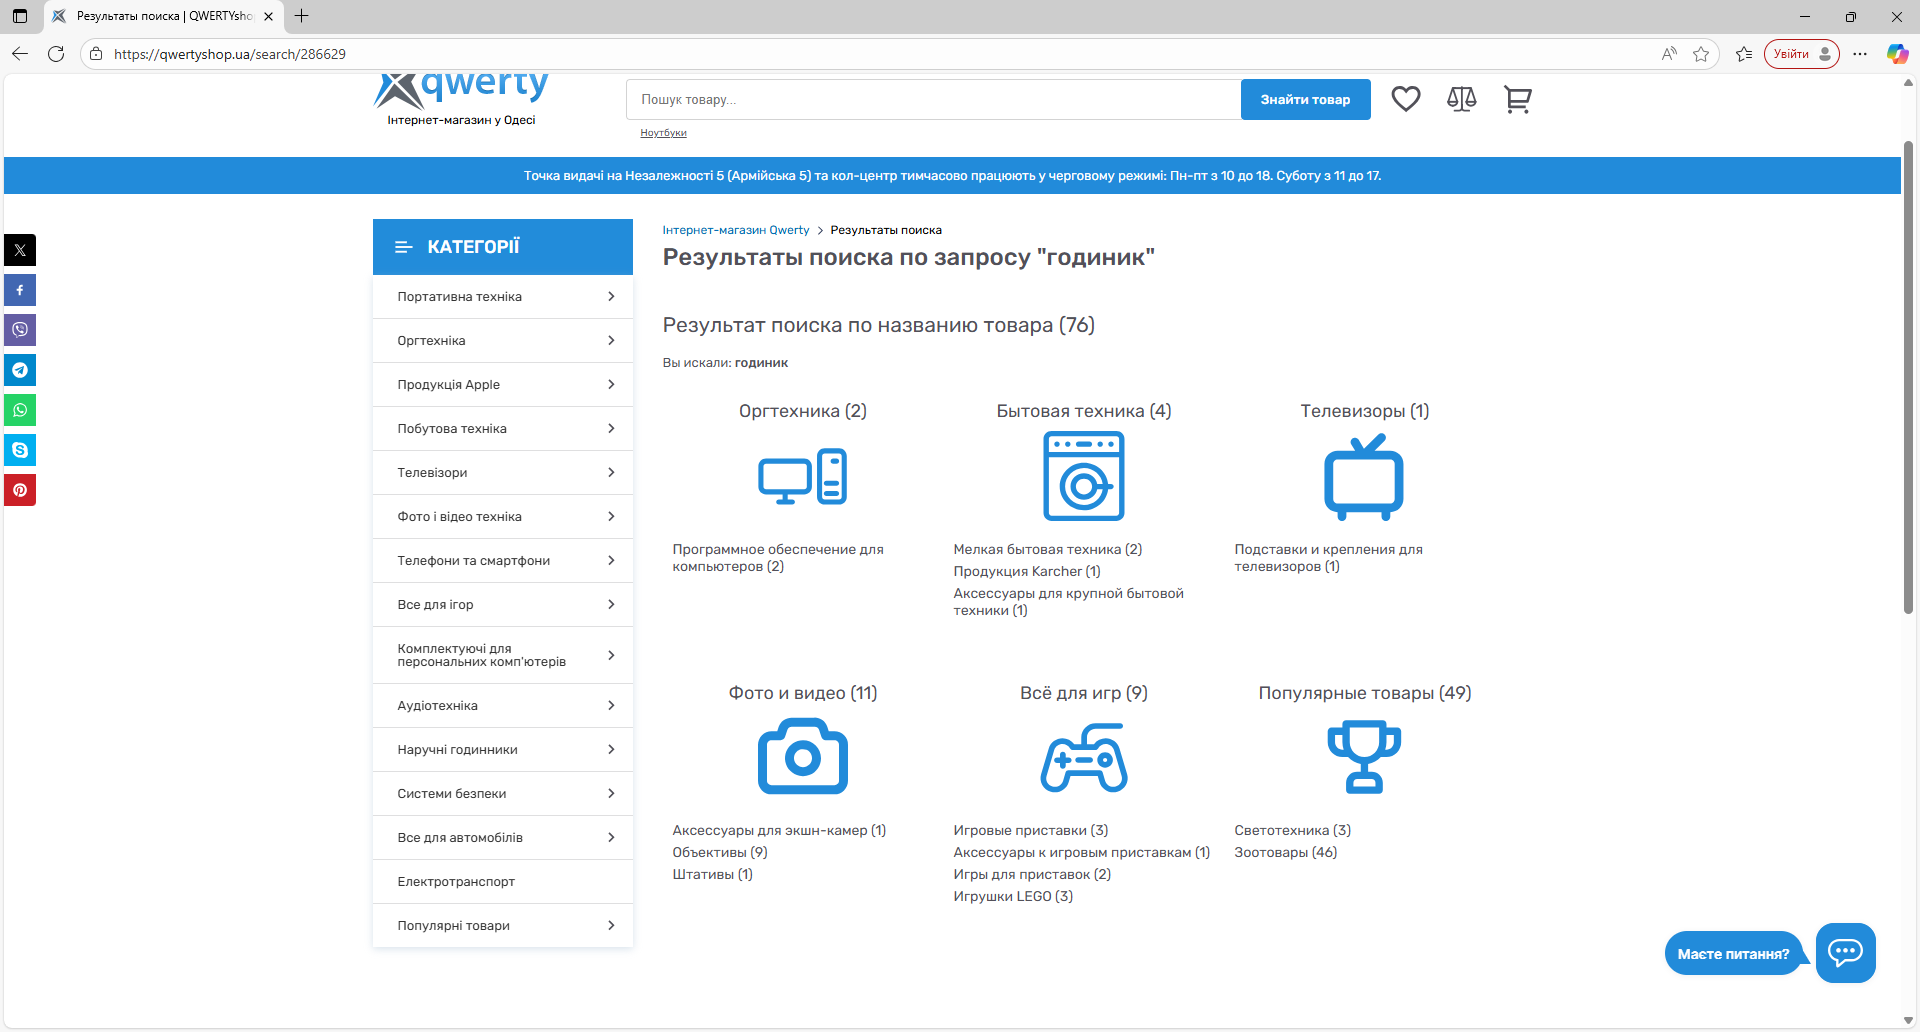1920x1032 pixels.
Task: Expand the Портативна техніка category
Action: [503, 297]
